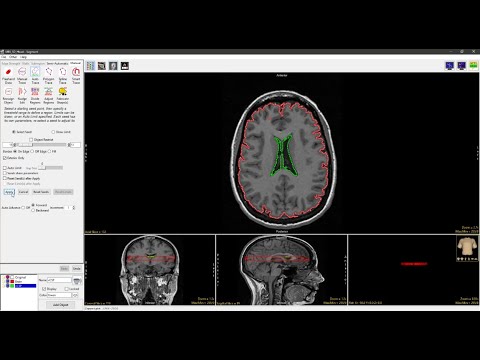Switch to the first tab left of Semi-Automatic
This screenshot has height=360, width=480.
click(x=38, y=63)
